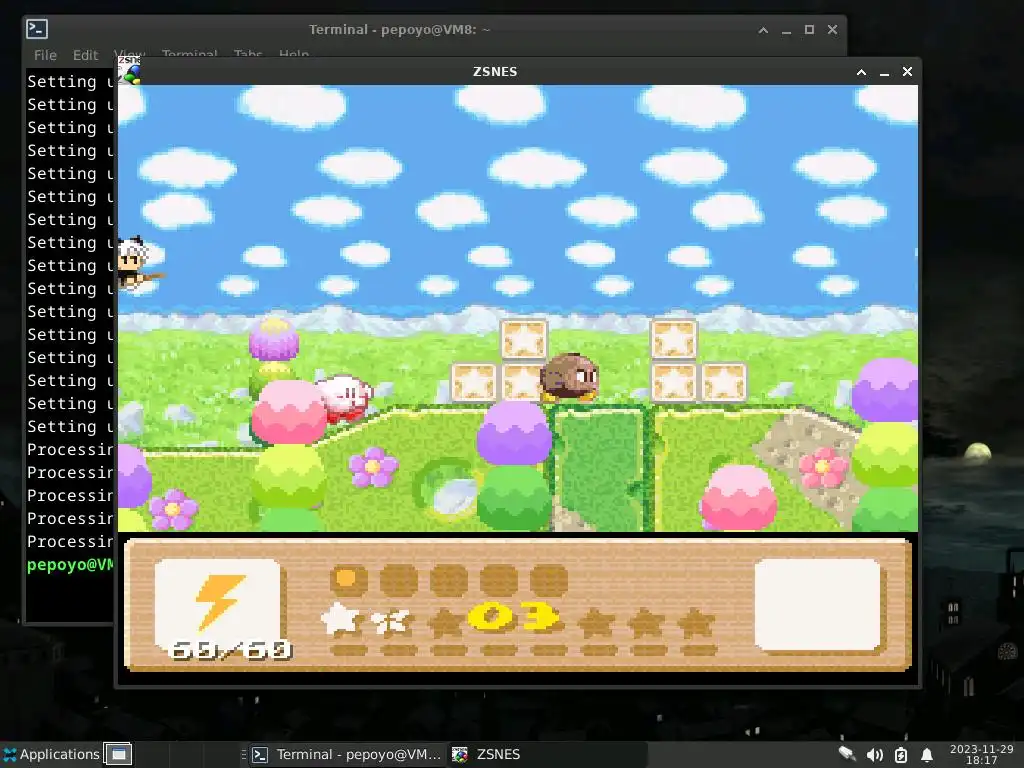Click the filled orange health pip
This screenshot has width=1024, height=768.
(349, 580)
